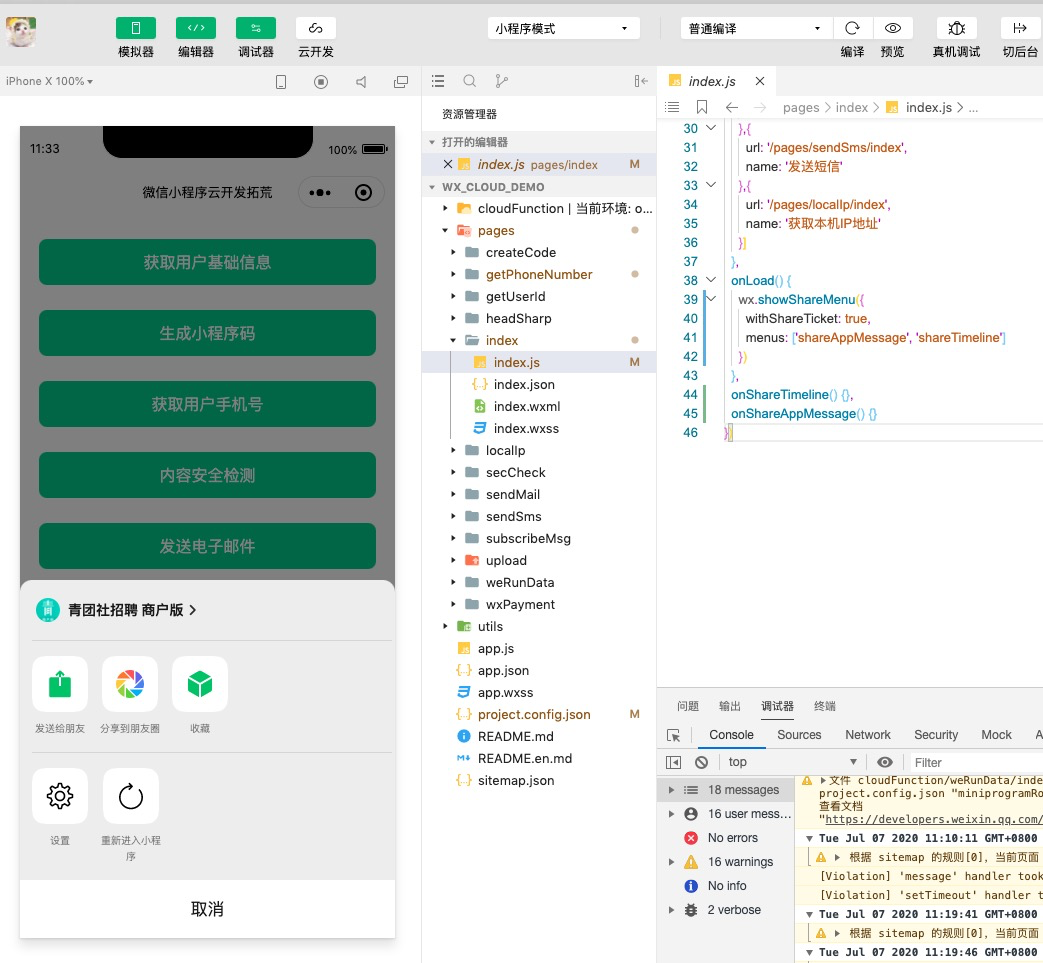
Task: Switch to the Sources tab
Action: click(x=799, y=735)
